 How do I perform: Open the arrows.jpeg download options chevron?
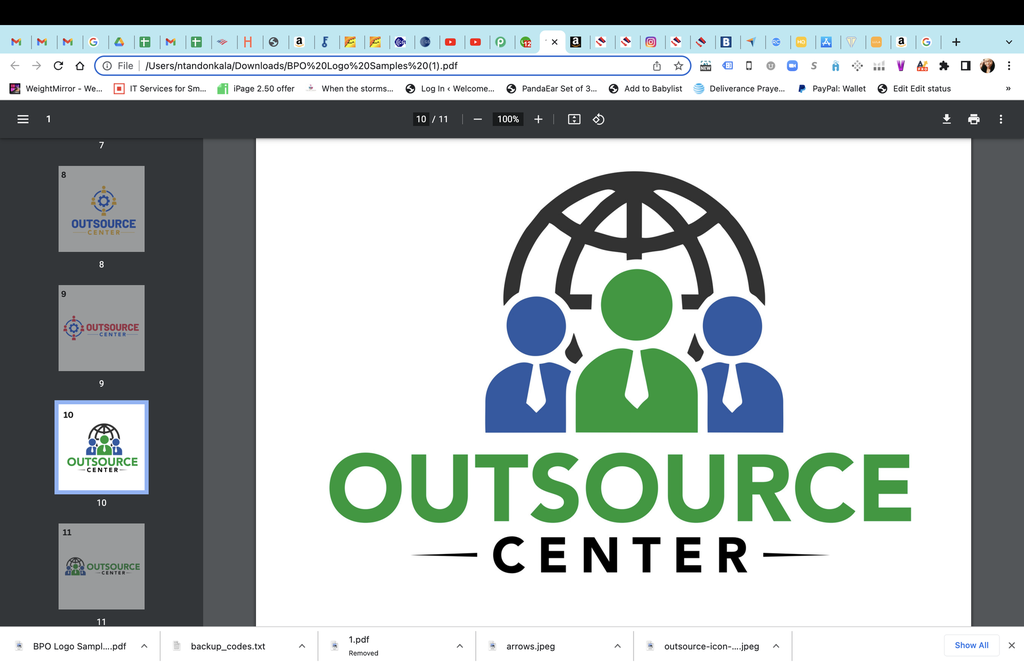pos(618,646)
